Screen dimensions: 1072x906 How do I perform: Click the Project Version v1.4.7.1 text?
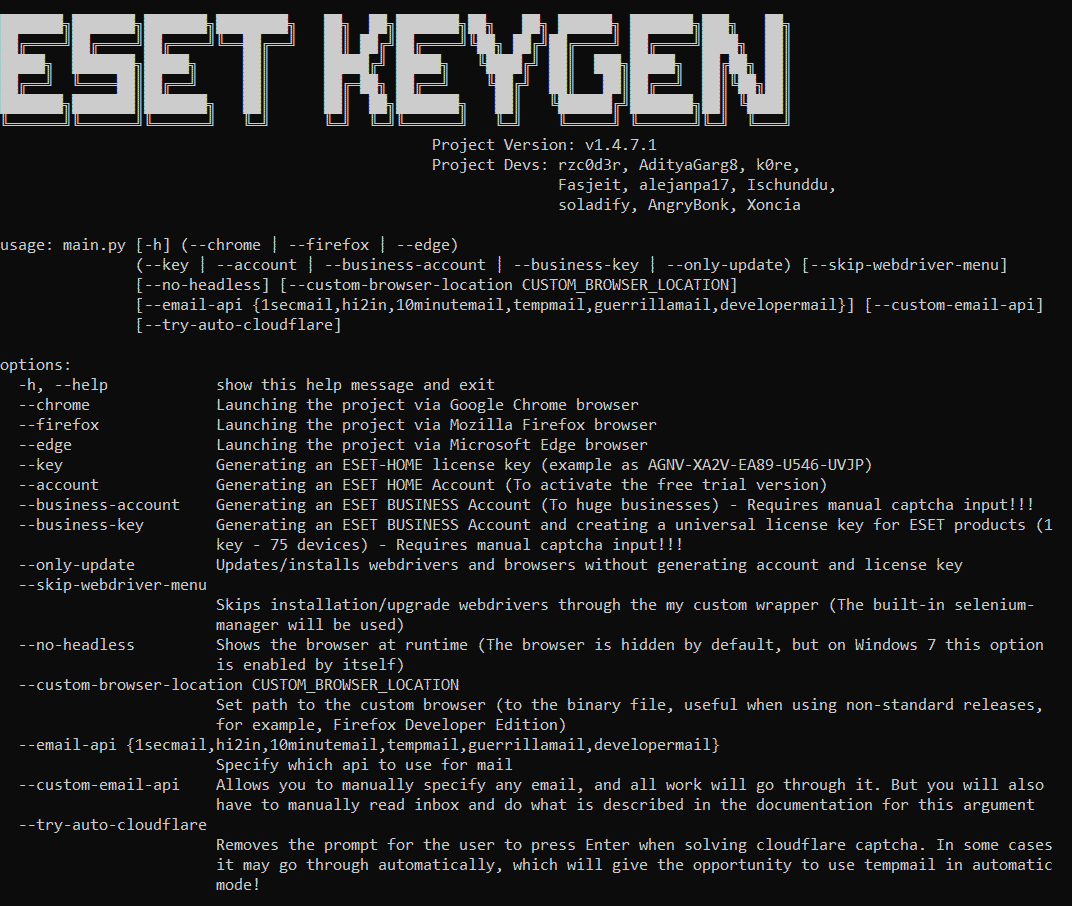point(544,145)
